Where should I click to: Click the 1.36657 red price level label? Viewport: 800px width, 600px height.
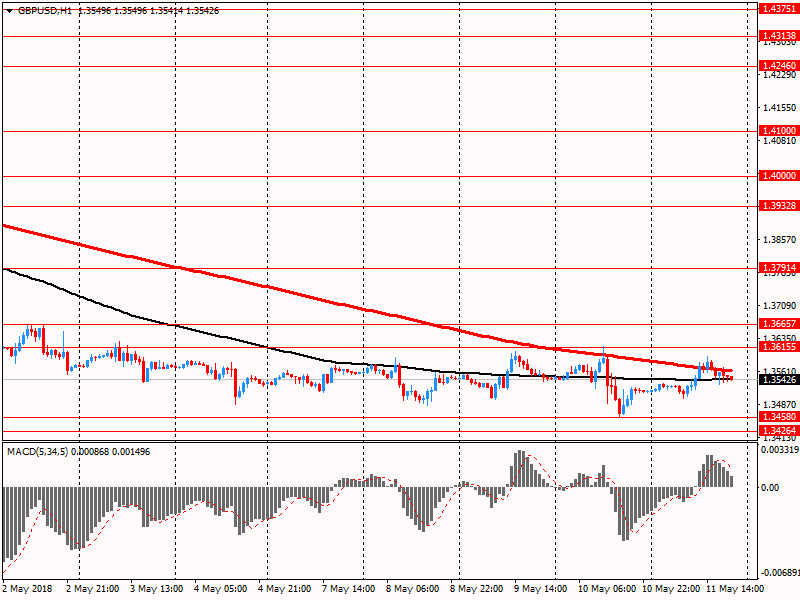pyautogui.click(x=779, y=324)
